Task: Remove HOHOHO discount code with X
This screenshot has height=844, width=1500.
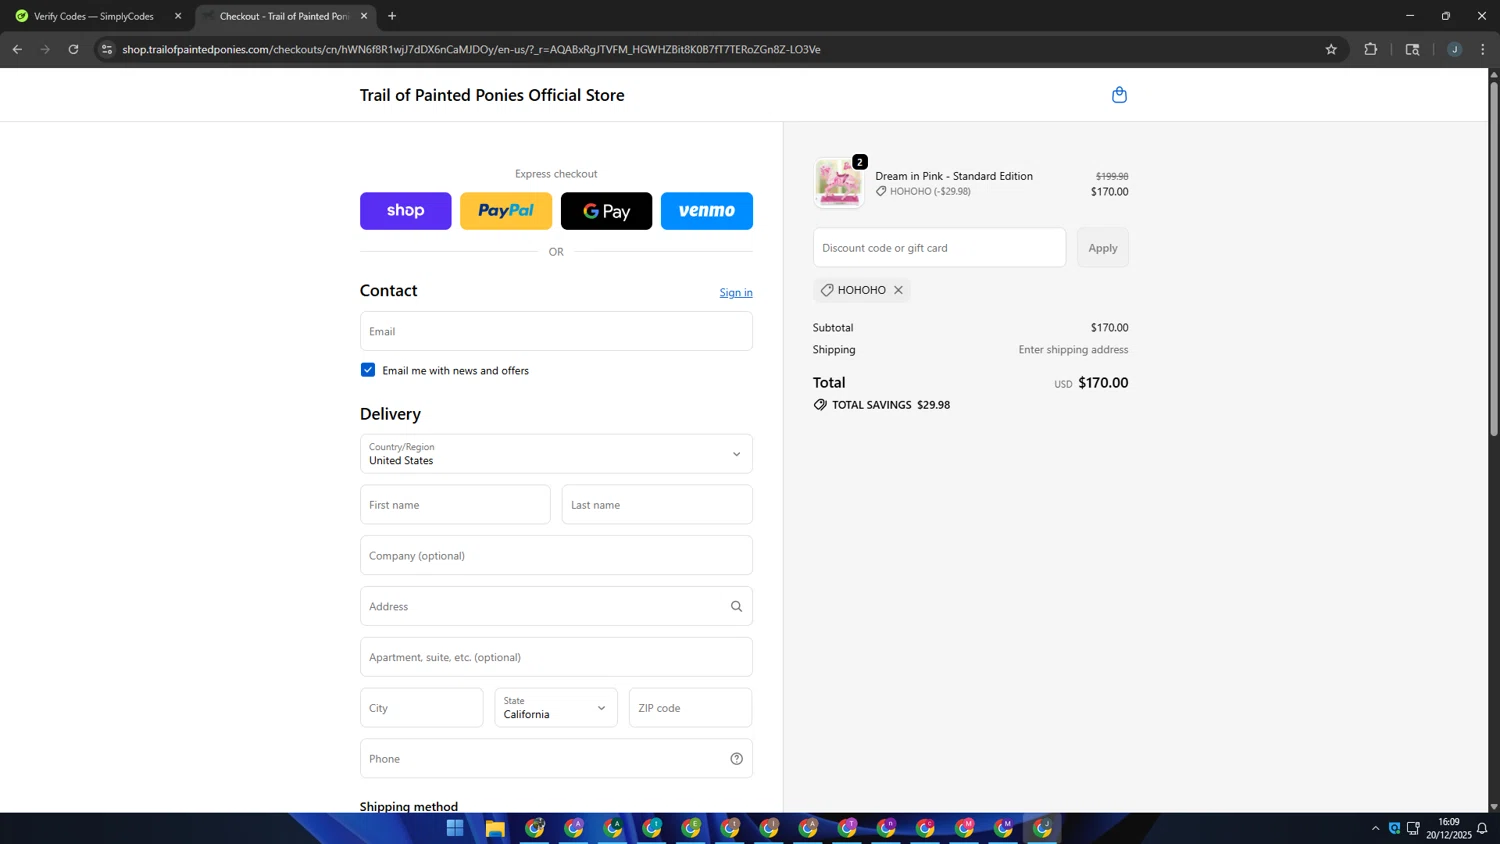Action: pyautogui.click(x=898, y=290)
